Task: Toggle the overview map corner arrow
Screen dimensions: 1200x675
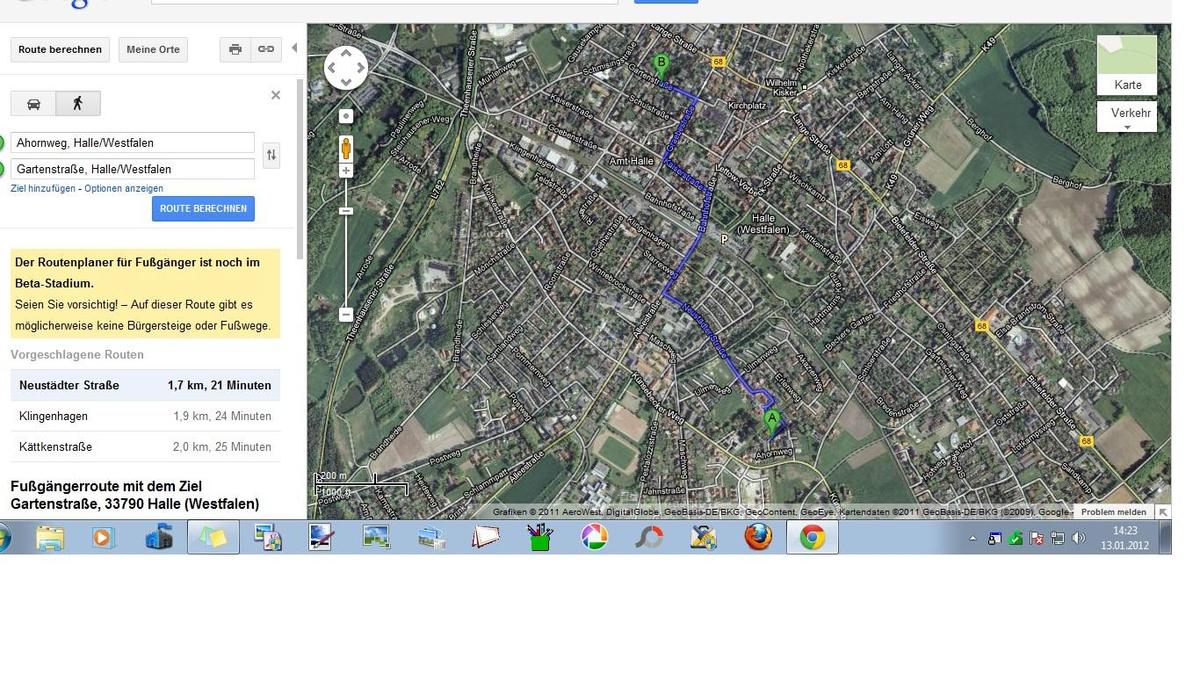Action: (x=1163, y=512)
